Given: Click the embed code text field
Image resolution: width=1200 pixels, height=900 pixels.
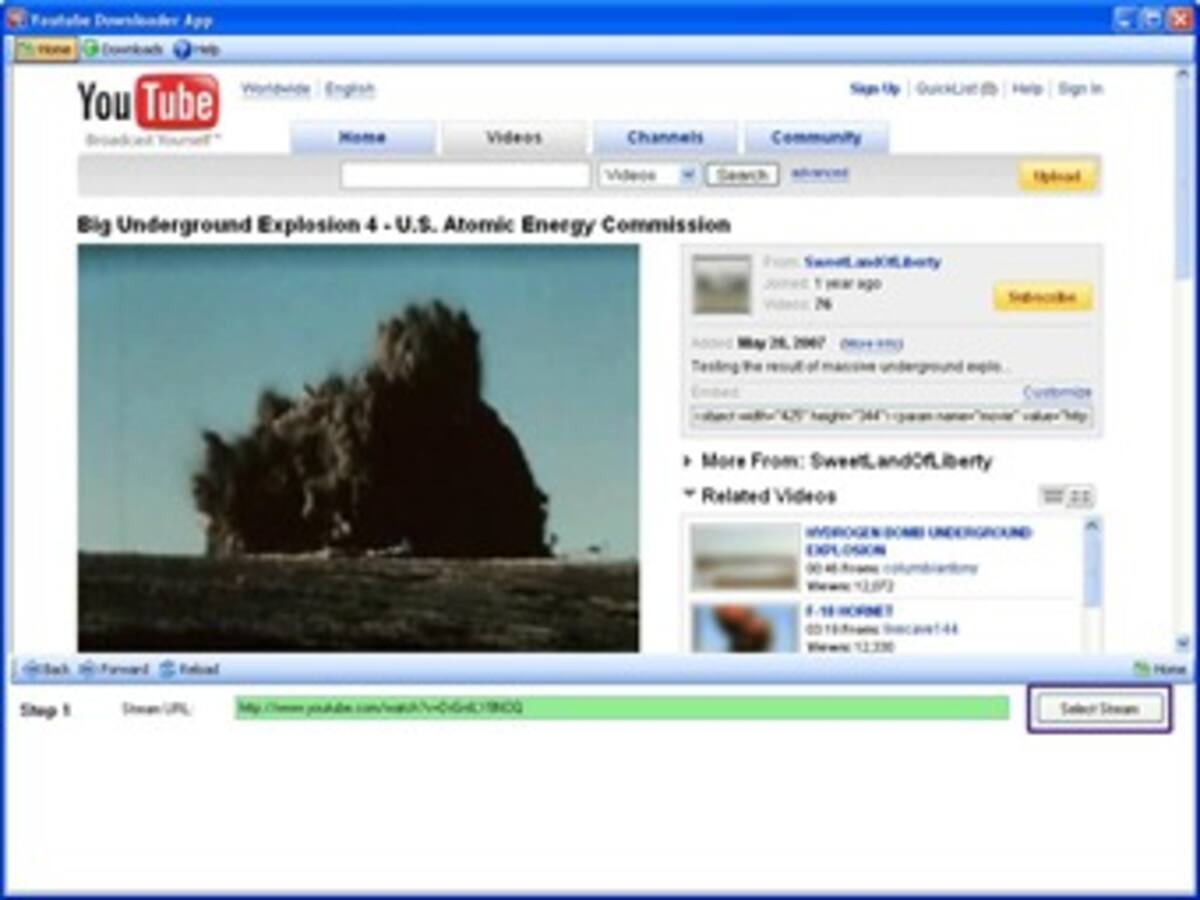Looking at the screenshot, I should click(892, 416).
